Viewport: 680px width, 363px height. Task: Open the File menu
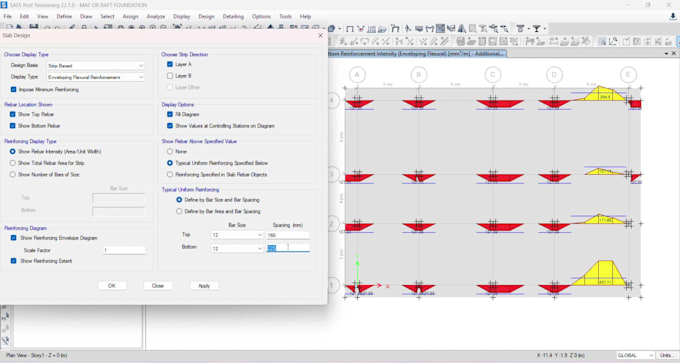coord(8,16)
